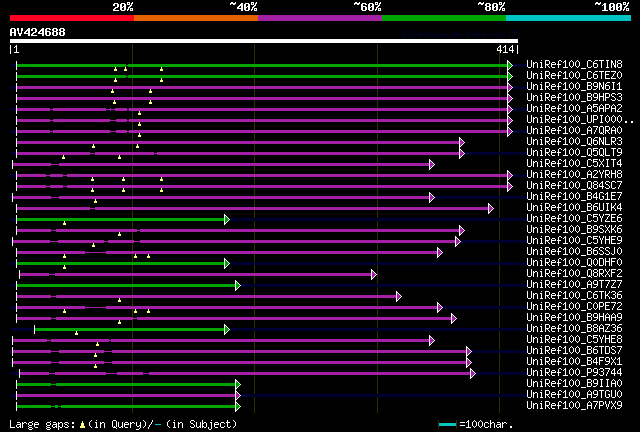
Task: Open the UniRef100_Q5QLT9 label
Action: point(574,153)
